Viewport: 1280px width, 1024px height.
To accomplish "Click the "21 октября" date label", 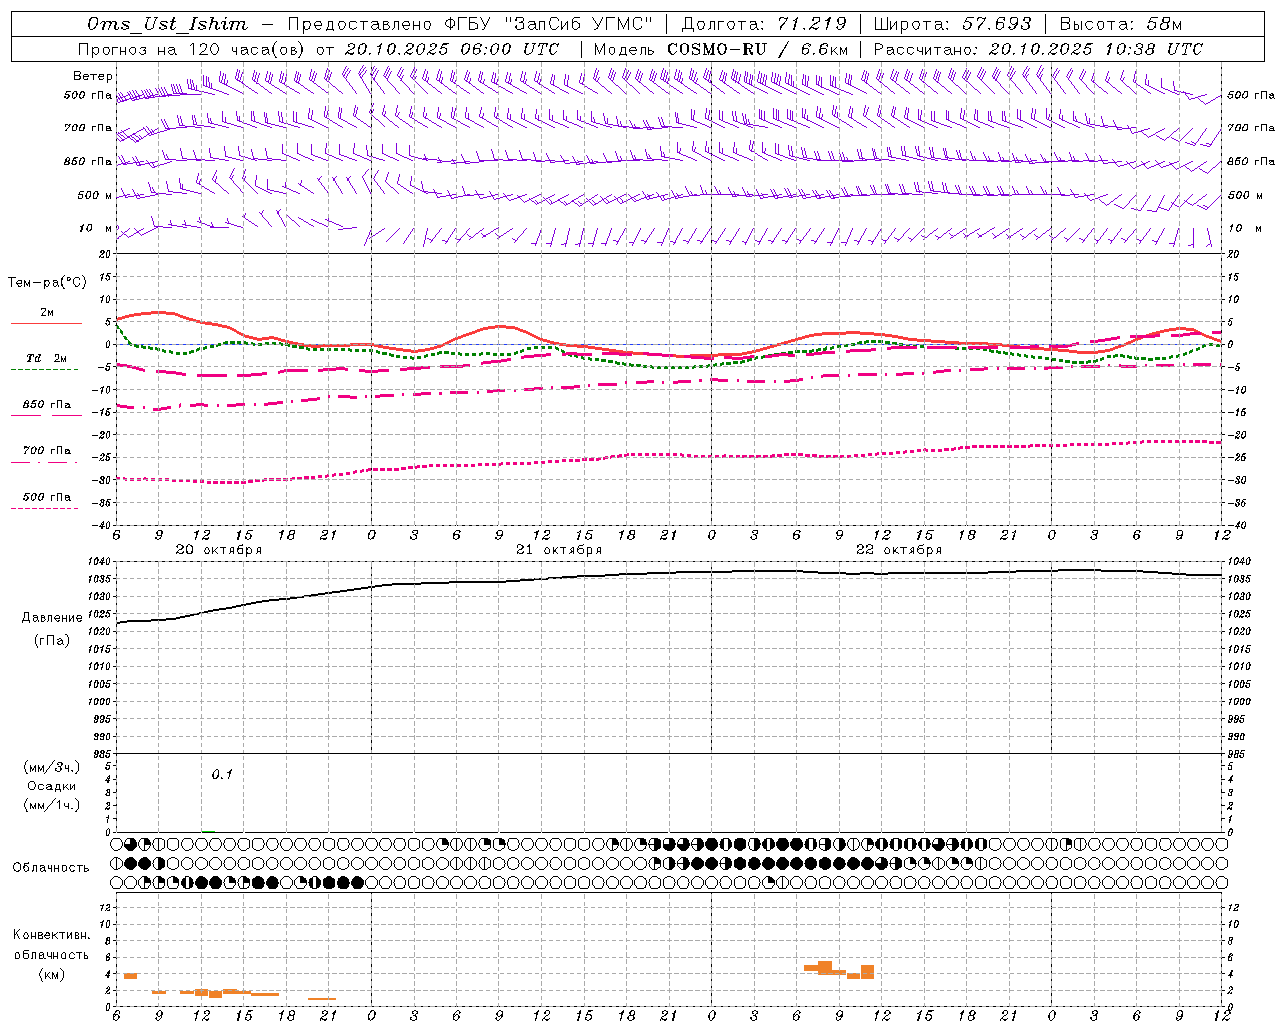I will [x=559, y=550].
